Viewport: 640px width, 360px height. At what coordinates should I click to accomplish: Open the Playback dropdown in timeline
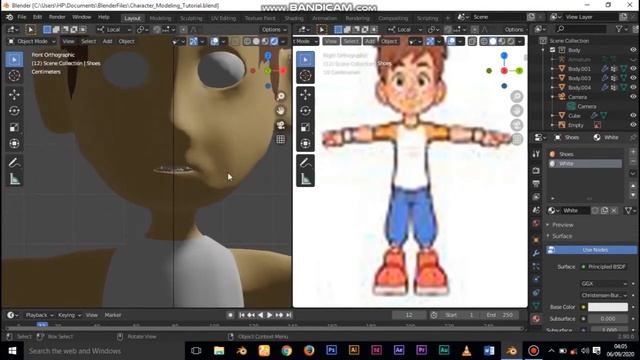click(40, 315)
